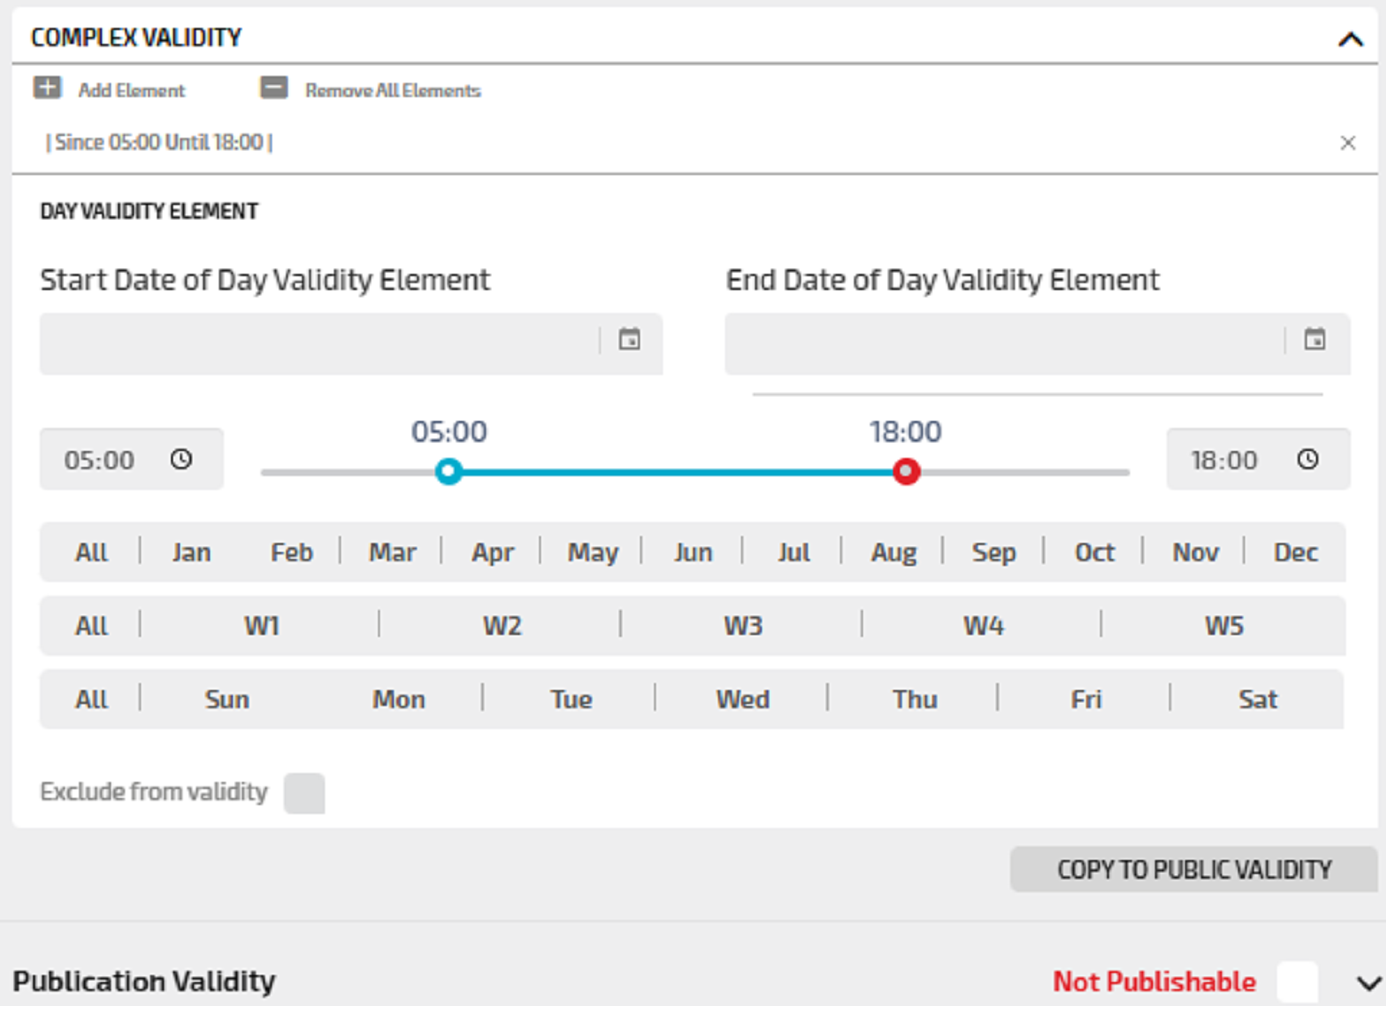Toggle the Exclude from validity checkbox
Image resolution: width=1395 pixels, height=1012 pixels.
(304, 793)
